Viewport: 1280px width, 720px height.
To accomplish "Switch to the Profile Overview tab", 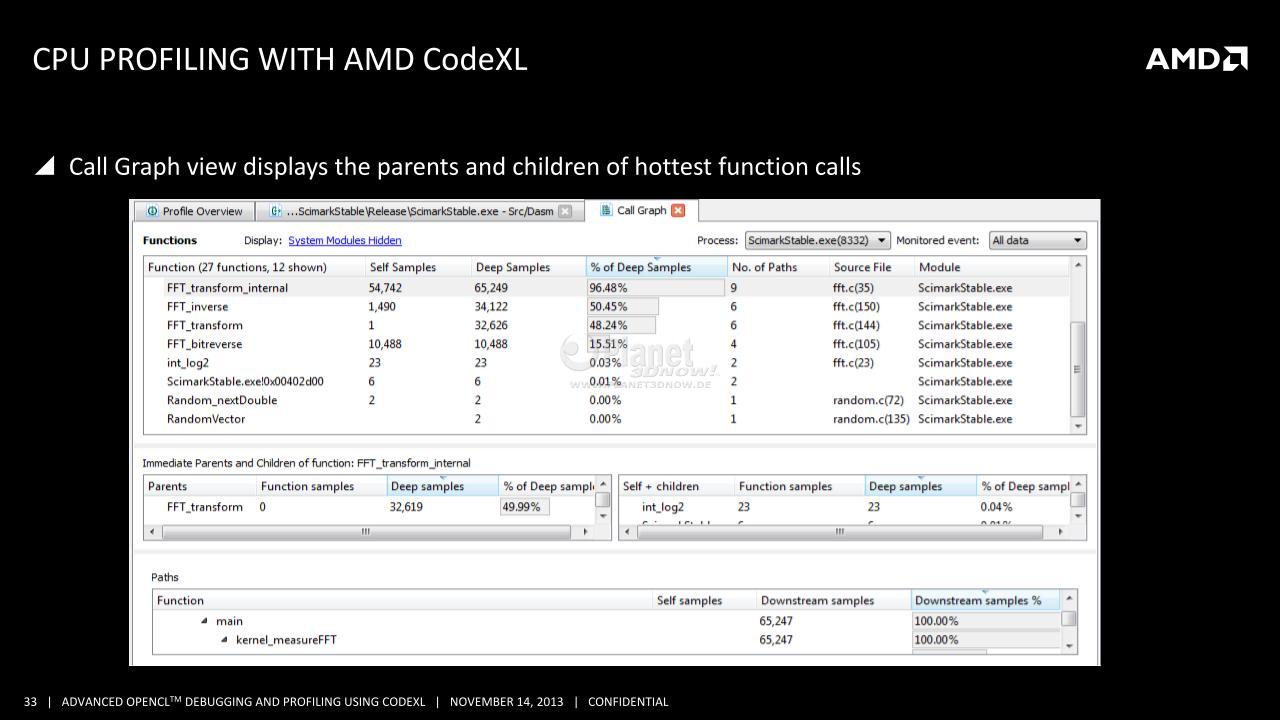I will click(x=195, y=211).
